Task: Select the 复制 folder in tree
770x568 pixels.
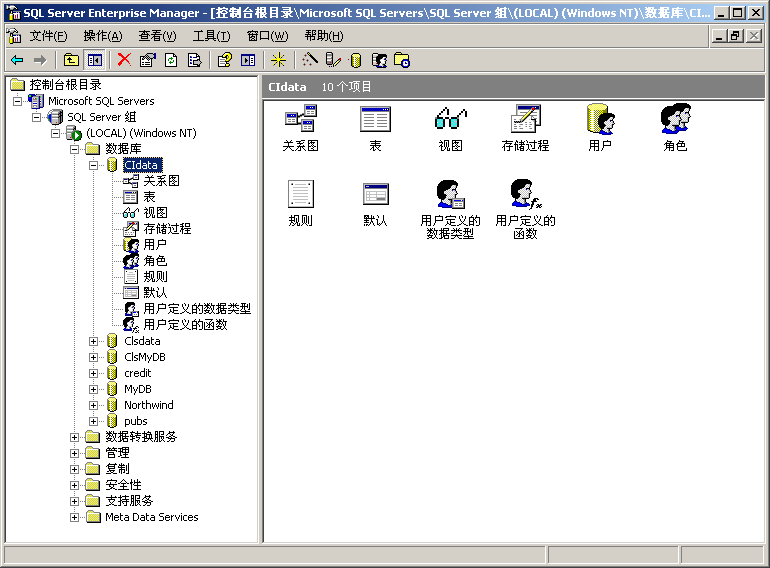Action: (117, 469)
